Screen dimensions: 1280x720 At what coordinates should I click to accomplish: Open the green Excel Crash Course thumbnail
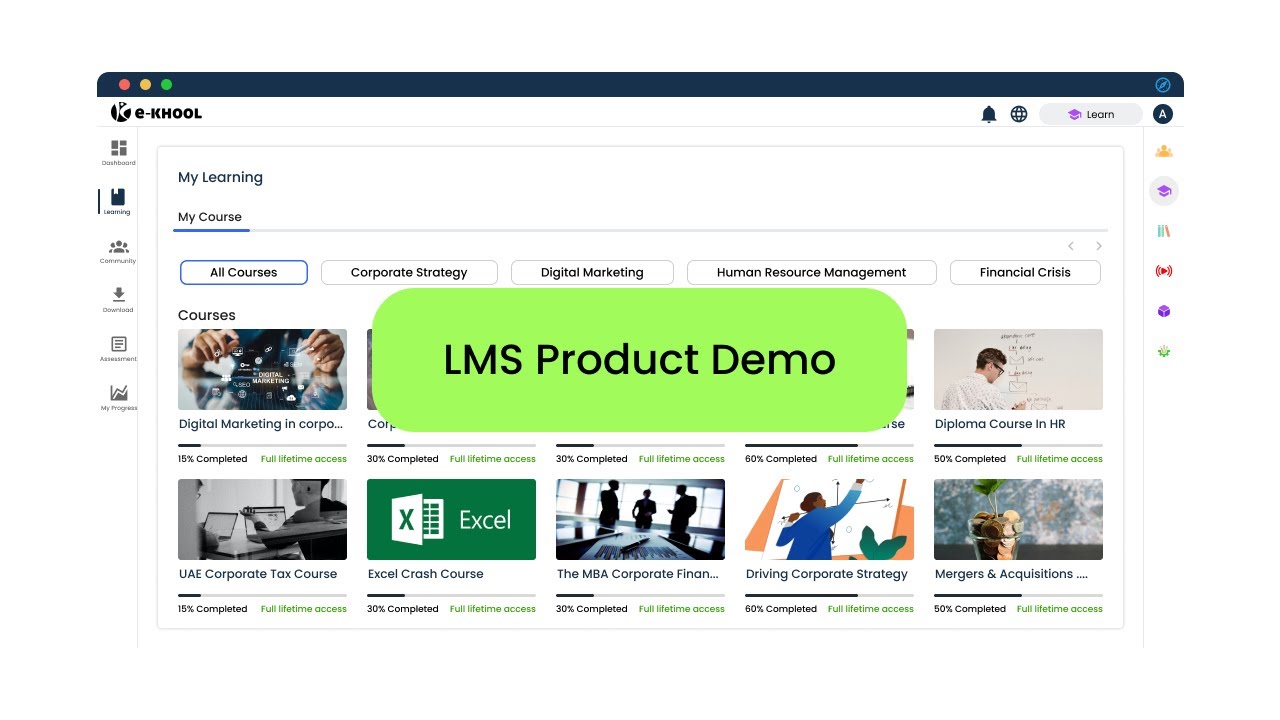click(451, 519)
